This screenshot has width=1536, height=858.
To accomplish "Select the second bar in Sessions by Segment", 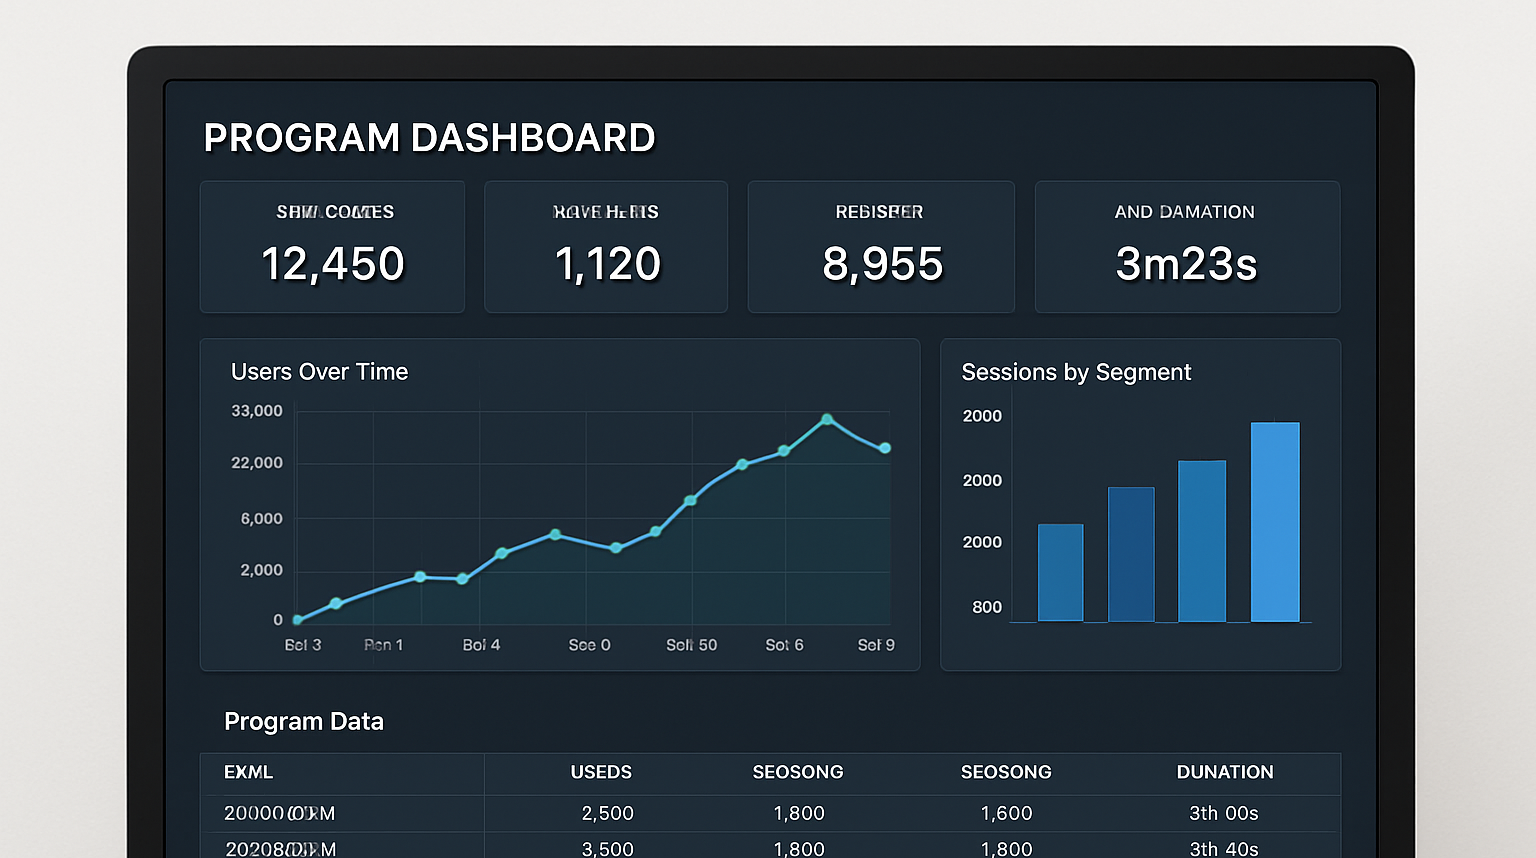I will (x=1131, y=555).
